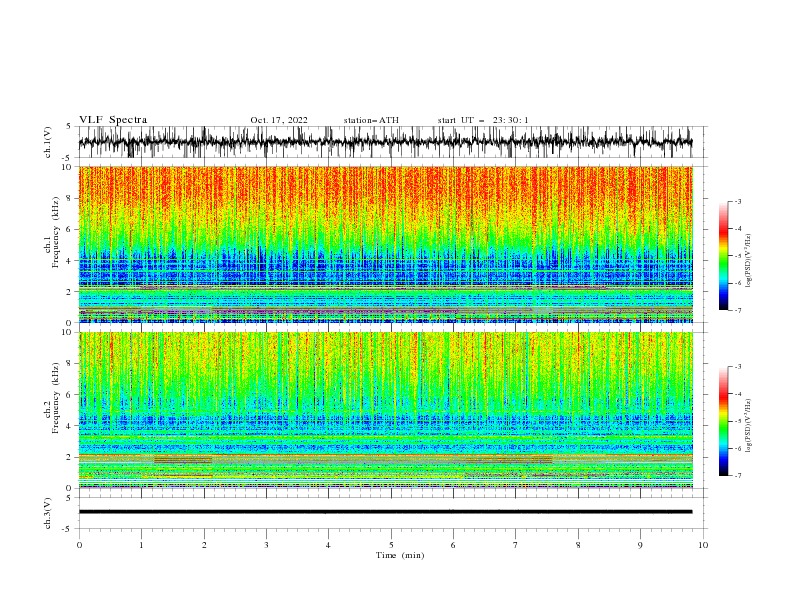The image size is (792, 612).
Task: Click the "-3" tick on ch.1 colorbar
Action: (x=737, y=201)
